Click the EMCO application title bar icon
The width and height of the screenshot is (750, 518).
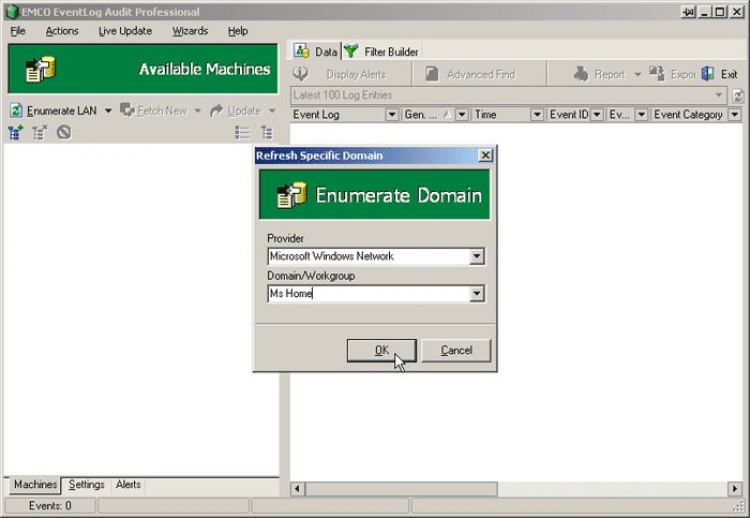(x=12, y=12)
